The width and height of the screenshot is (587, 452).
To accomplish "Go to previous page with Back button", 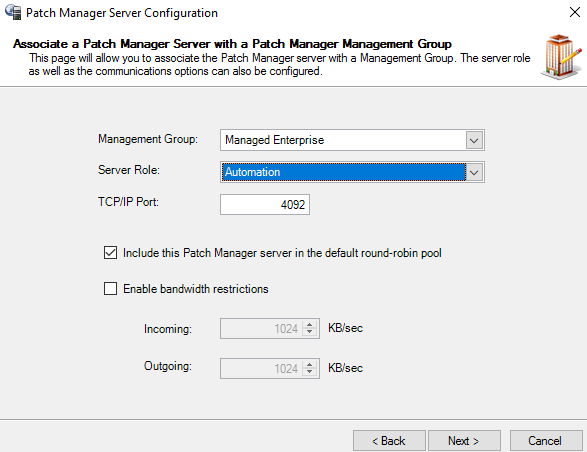I will tap(389, 441).
